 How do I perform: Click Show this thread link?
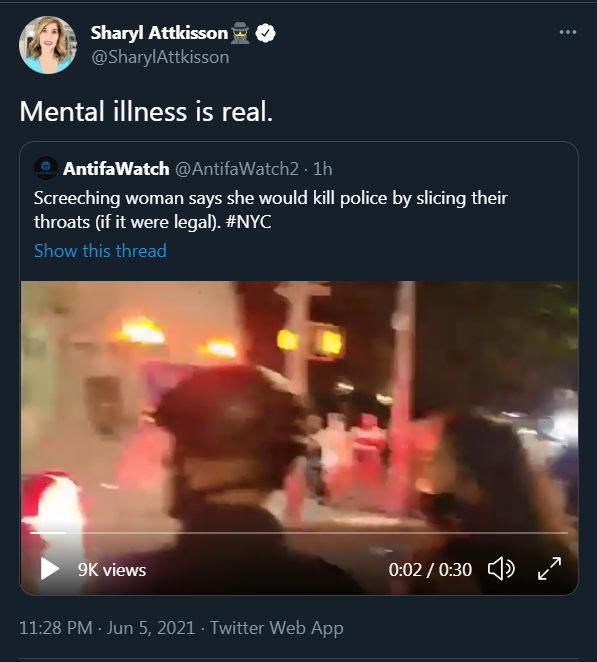pos(100,251)
